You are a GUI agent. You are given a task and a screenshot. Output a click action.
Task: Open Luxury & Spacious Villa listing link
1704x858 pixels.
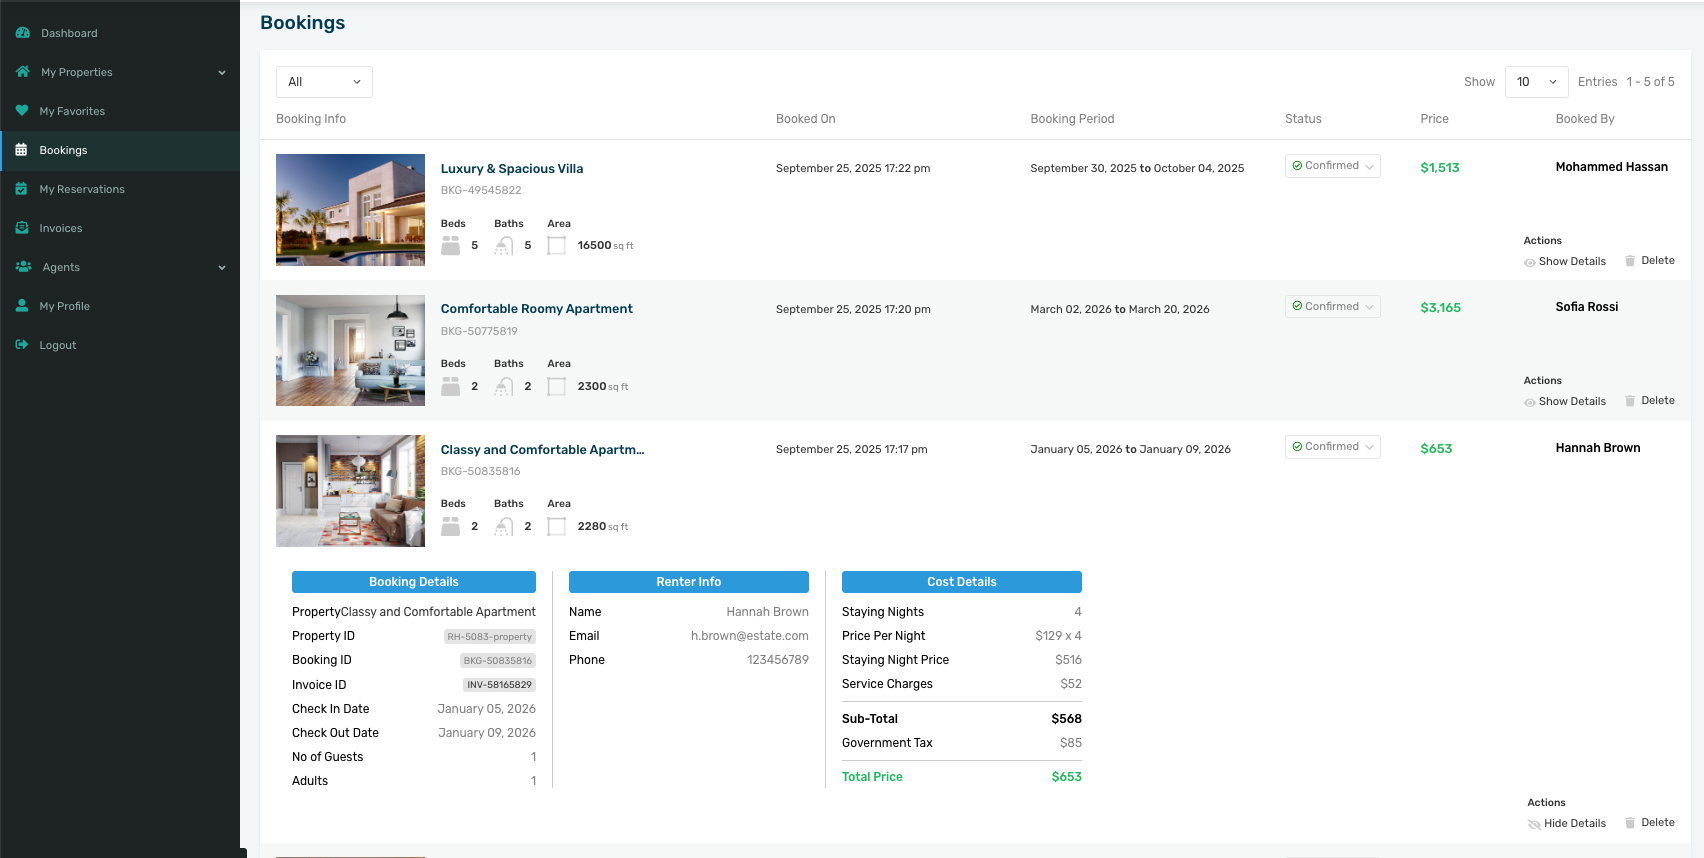(x=512, y=169)
